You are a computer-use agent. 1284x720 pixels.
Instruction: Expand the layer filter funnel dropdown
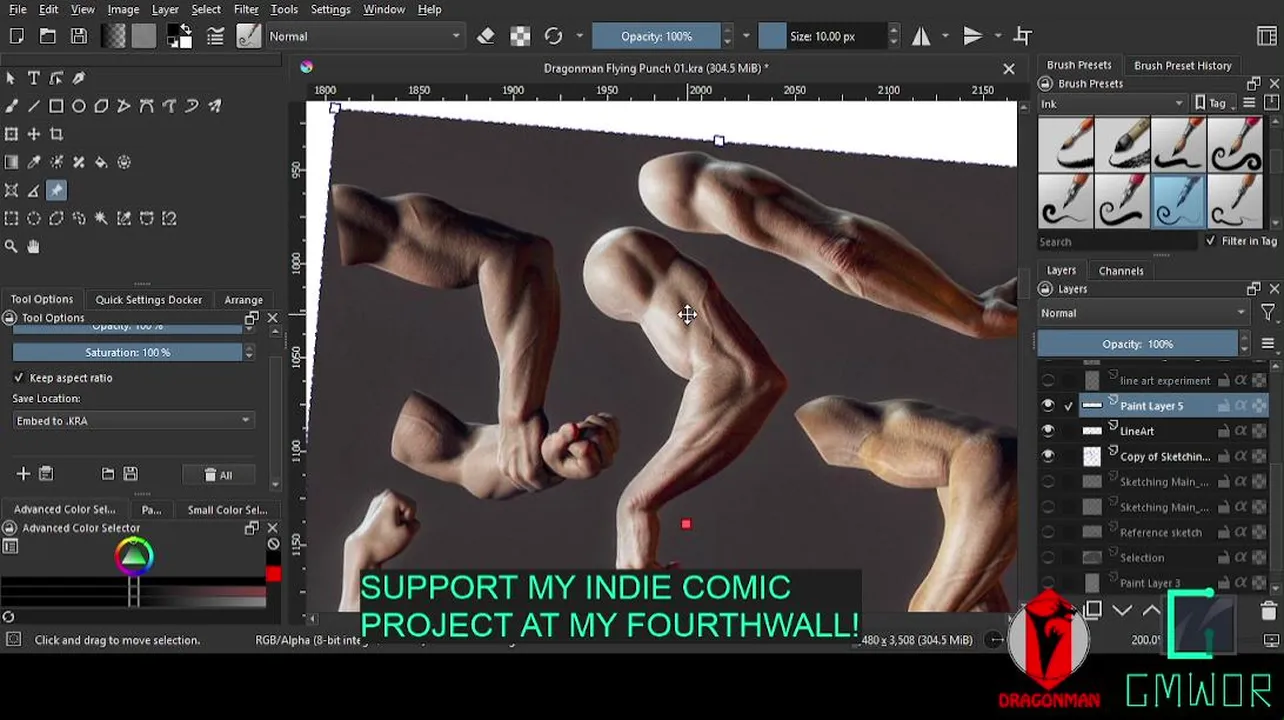coord(1268,313)
